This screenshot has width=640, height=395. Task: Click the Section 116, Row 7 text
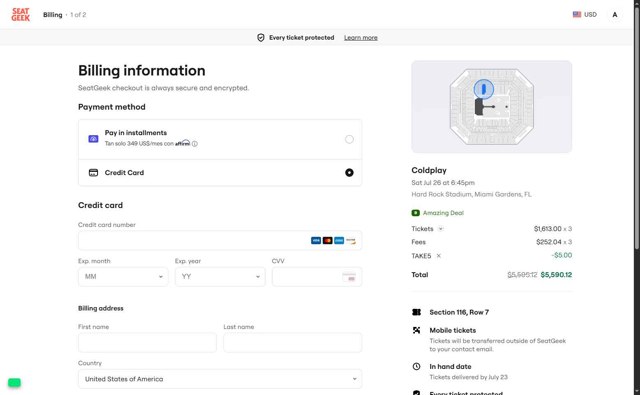coord(459,312)
